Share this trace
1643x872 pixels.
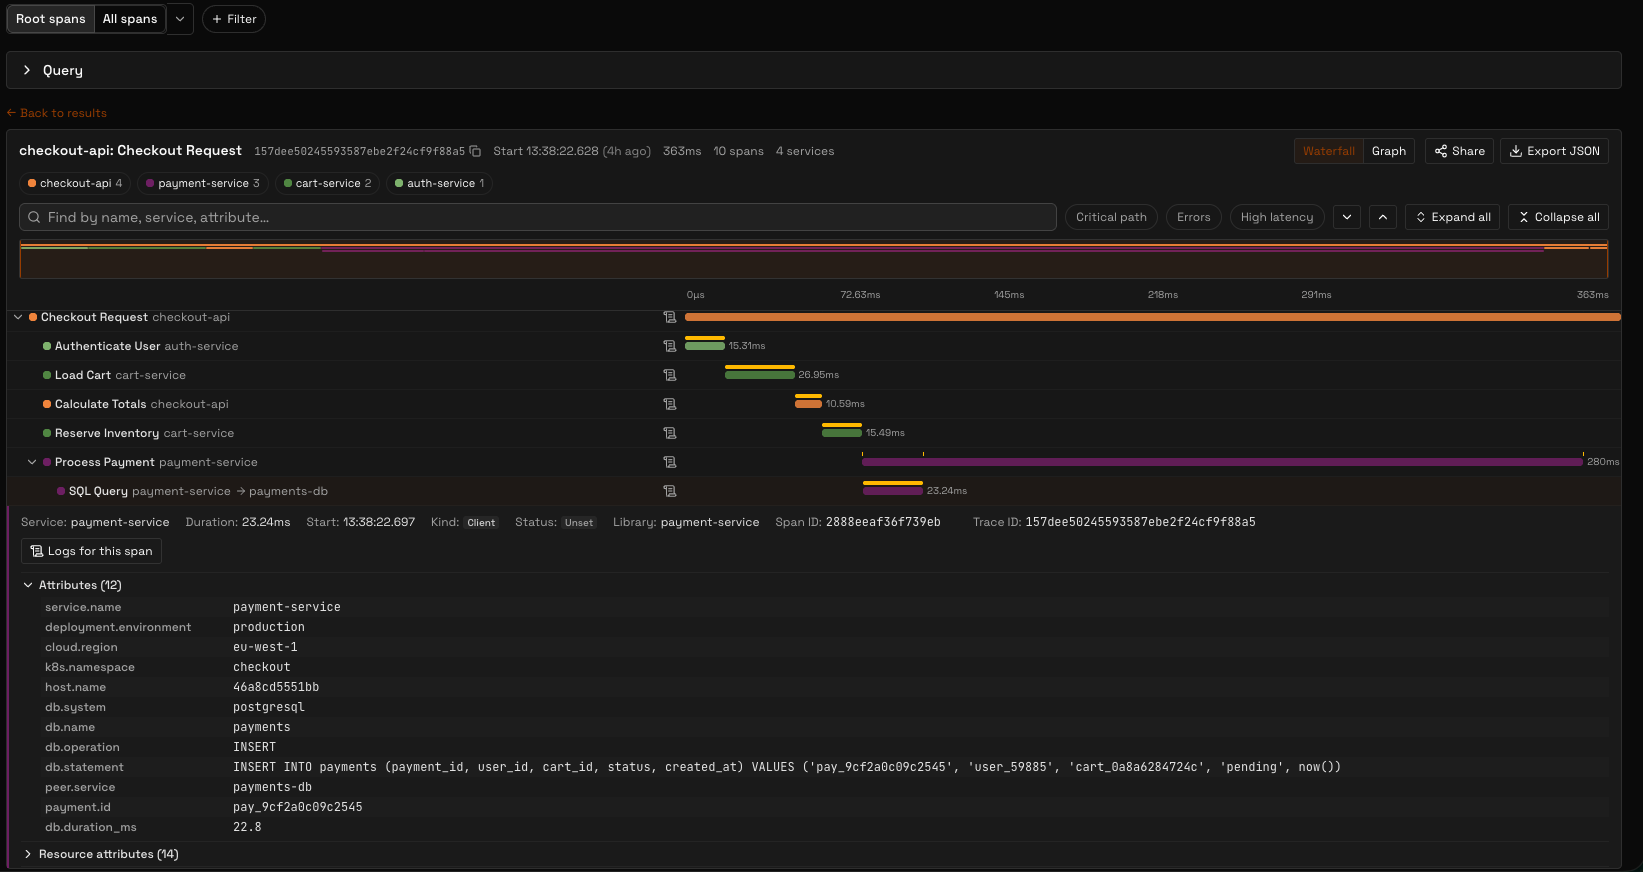[1460, 151]
